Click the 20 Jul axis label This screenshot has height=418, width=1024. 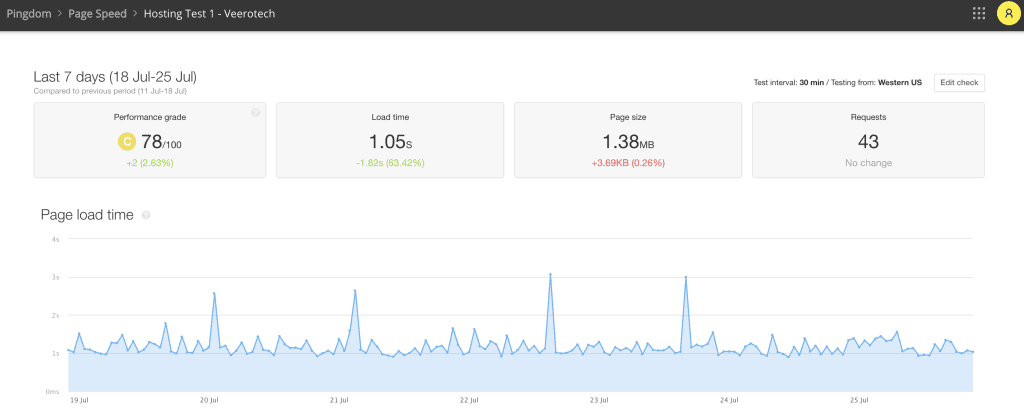coord(209,399)
